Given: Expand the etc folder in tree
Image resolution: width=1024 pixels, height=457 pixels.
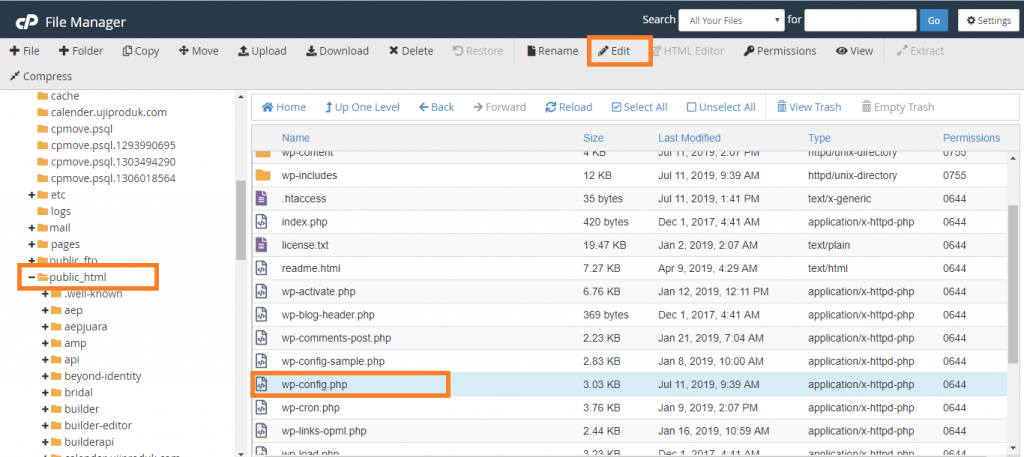Looking at the screenshot, I should [x=31, y=195].
